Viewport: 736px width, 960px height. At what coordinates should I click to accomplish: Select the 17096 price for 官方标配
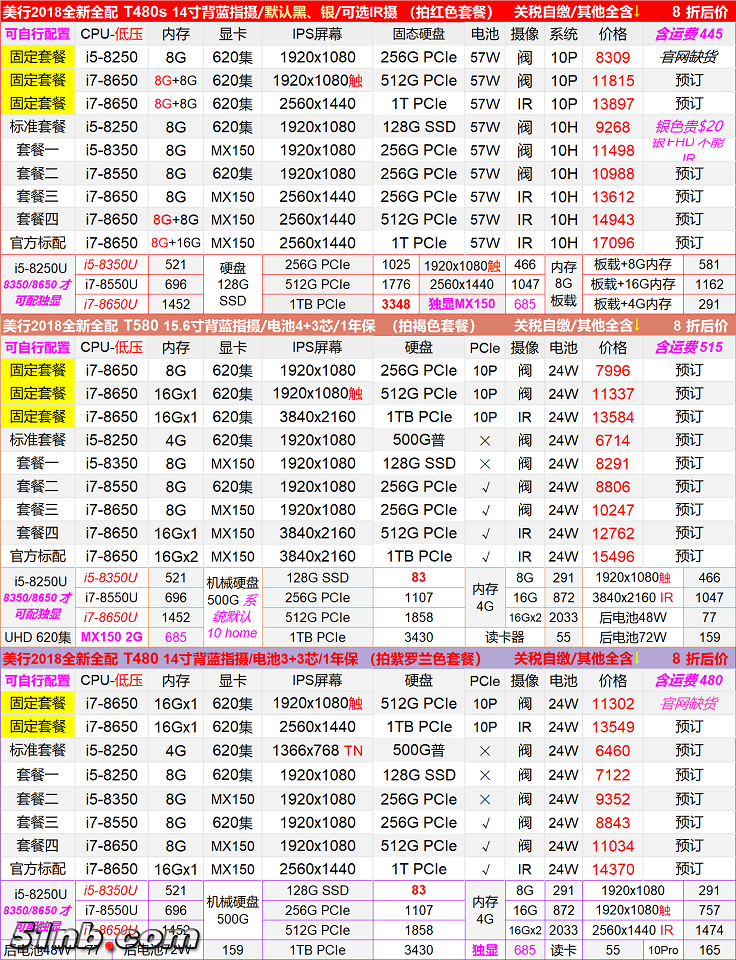(612, 243)
